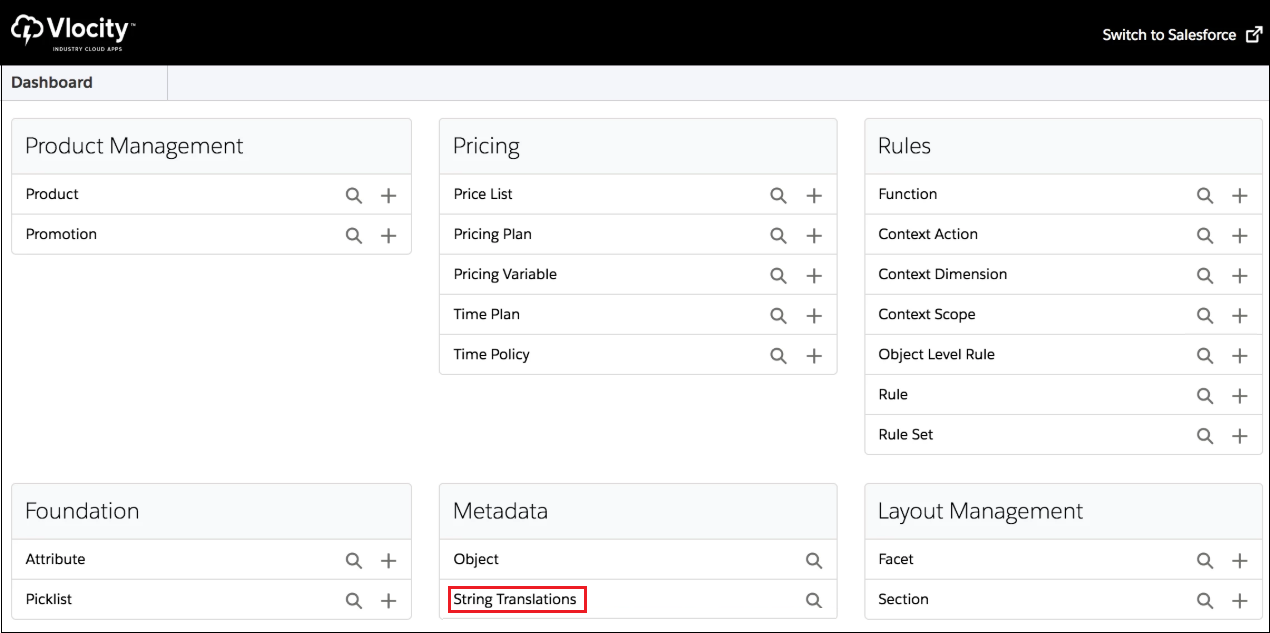Select Rule Set label
Viewport: 1270px width, 633px height.
[x=906, y=434]
